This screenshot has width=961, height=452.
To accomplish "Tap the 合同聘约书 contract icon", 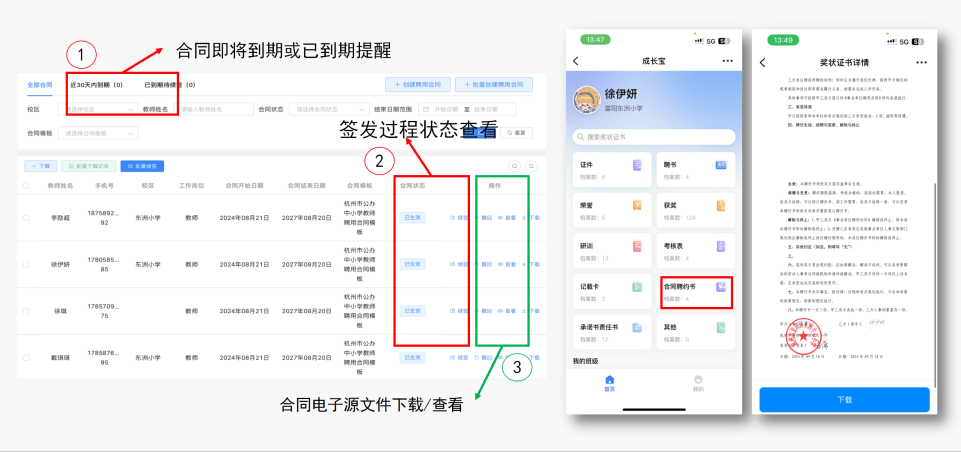I will [x=720, y=288].
